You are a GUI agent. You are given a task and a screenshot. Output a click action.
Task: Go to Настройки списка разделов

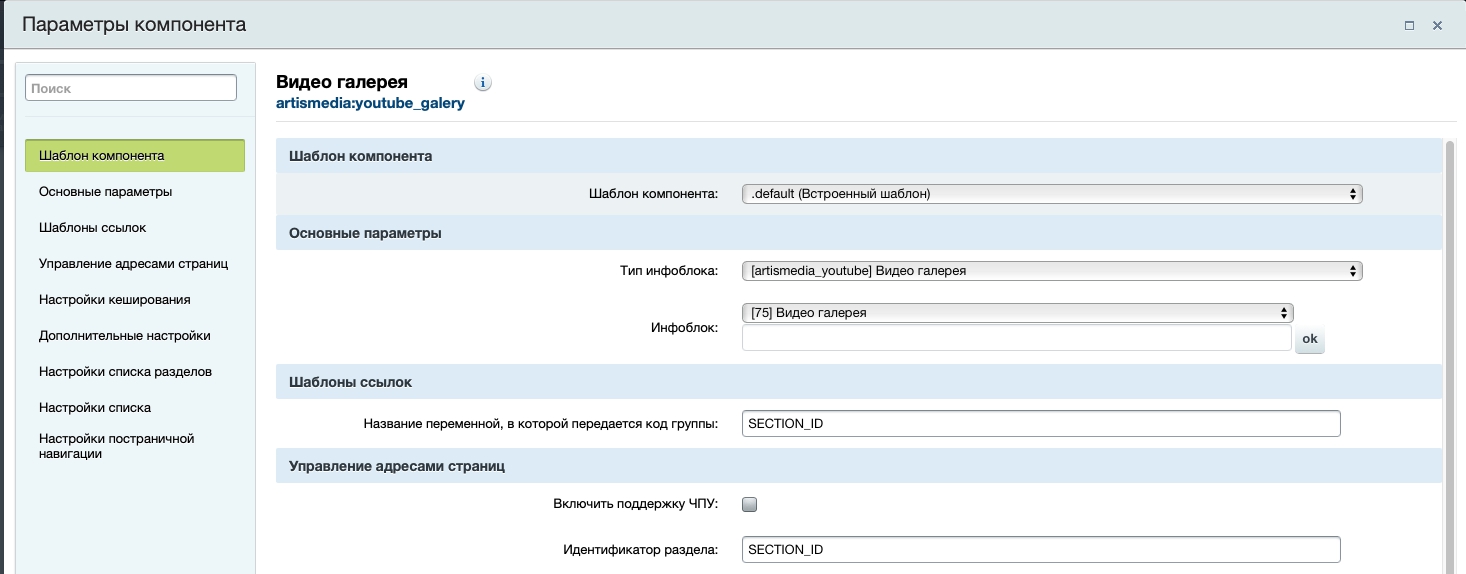(125, 371)
